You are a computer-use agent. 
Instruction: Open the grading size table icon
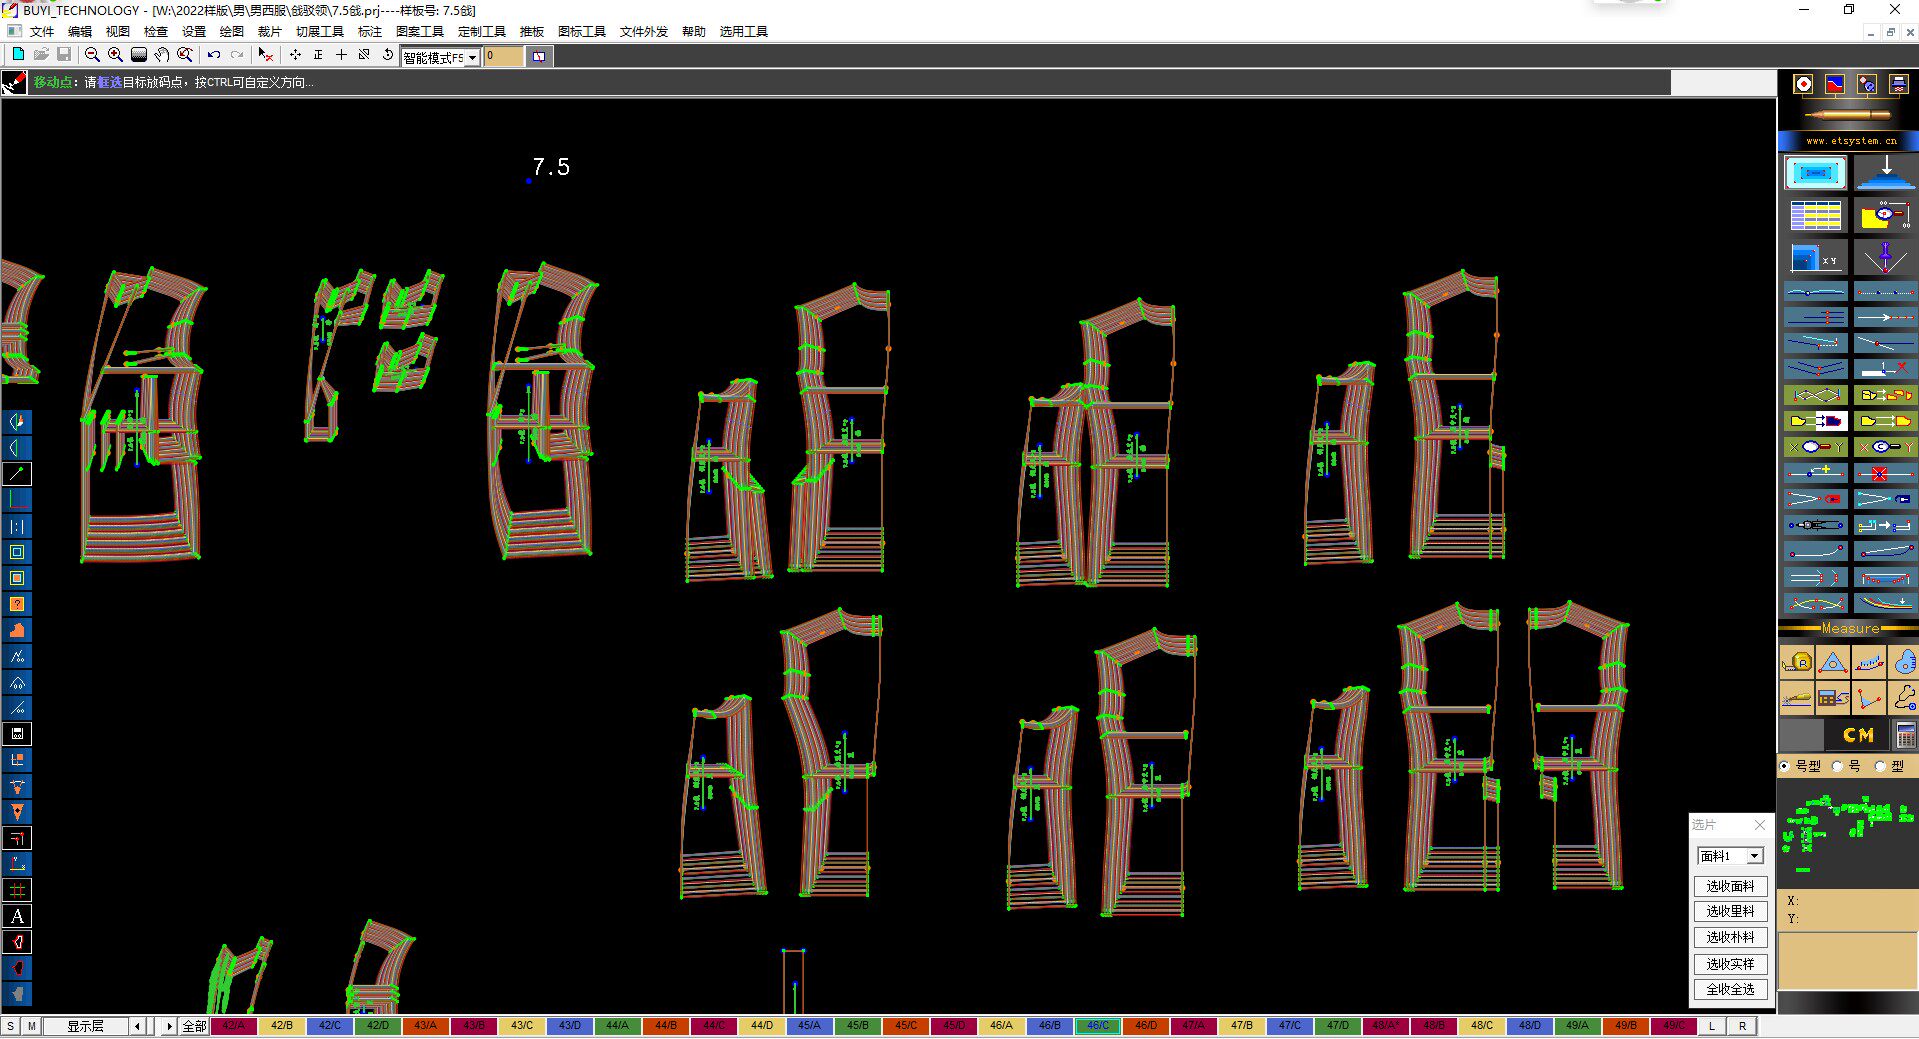pyautogui.click(x=1815, y=215)
